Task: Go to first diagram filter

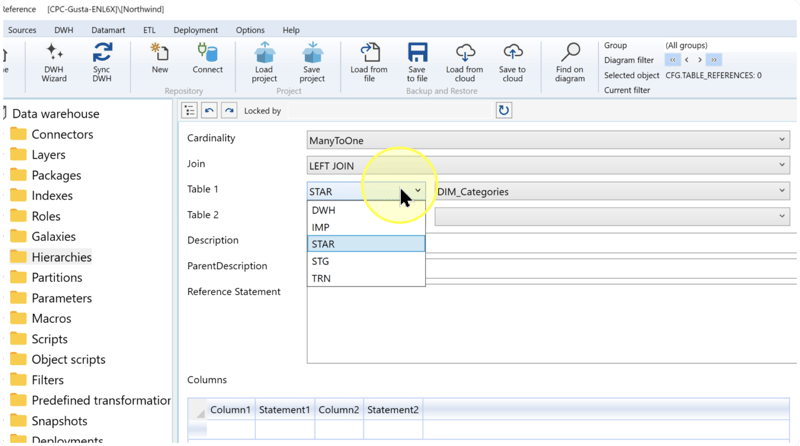Action: (672, 60)
